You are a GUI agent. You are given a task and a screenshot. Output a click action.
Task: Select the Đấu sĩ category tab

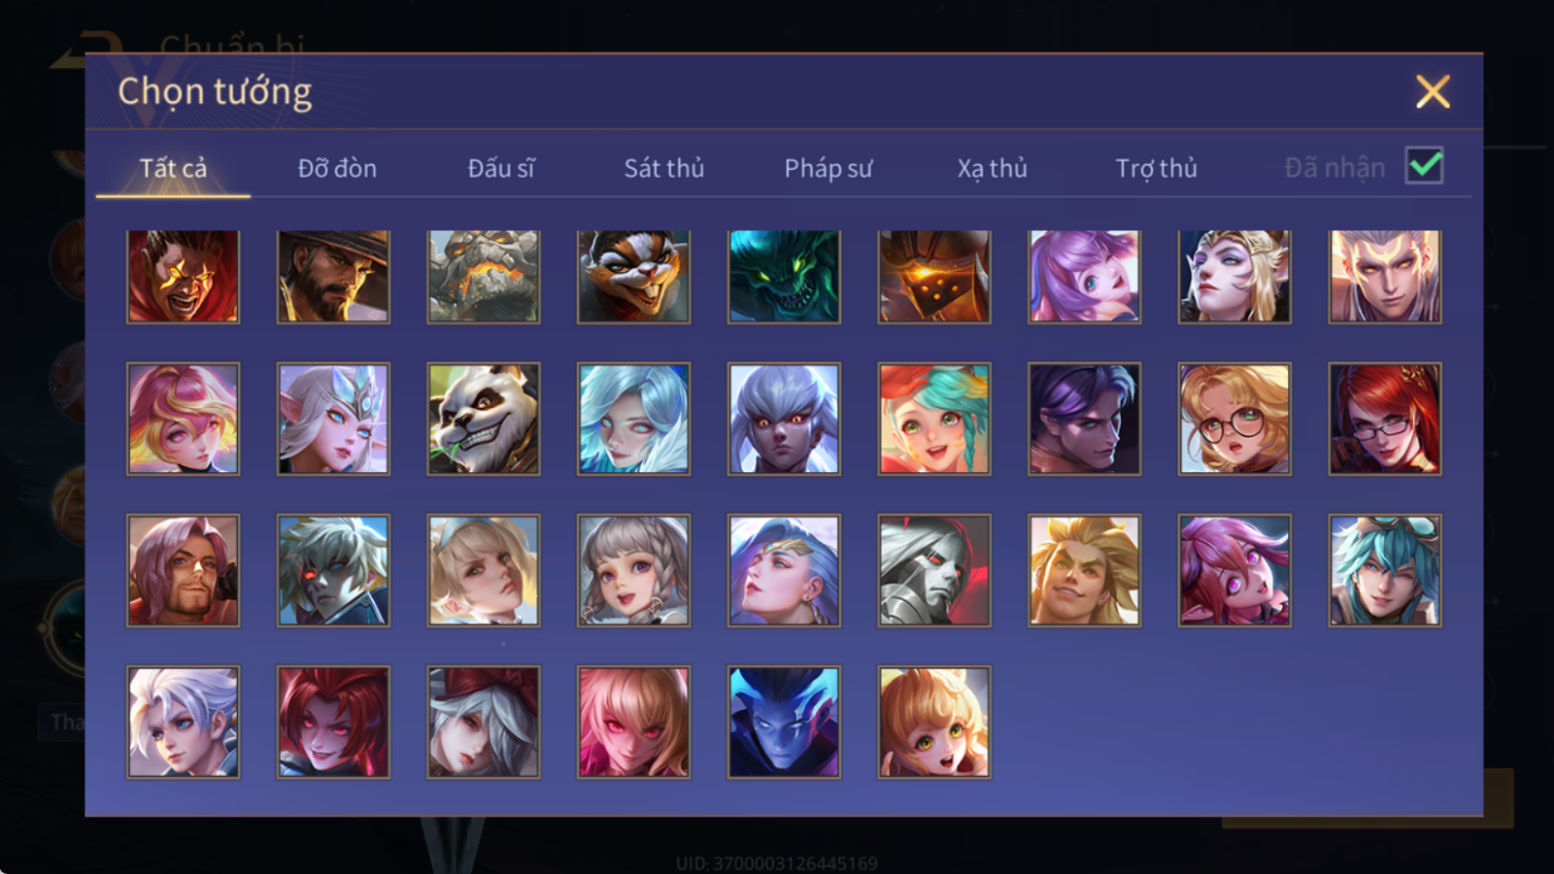[501, 168]
